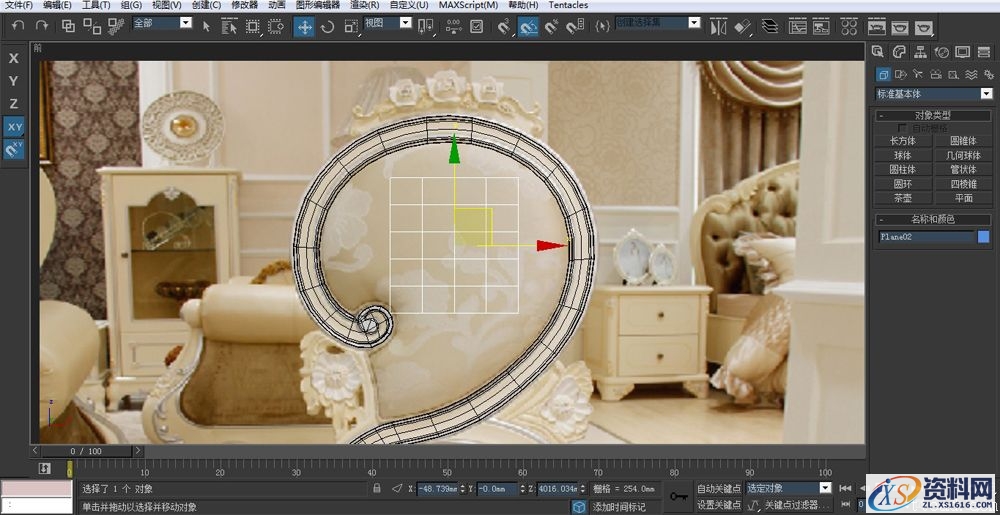
Task: Click Edit Named Selection Sets icon
Action: (603, 26)
